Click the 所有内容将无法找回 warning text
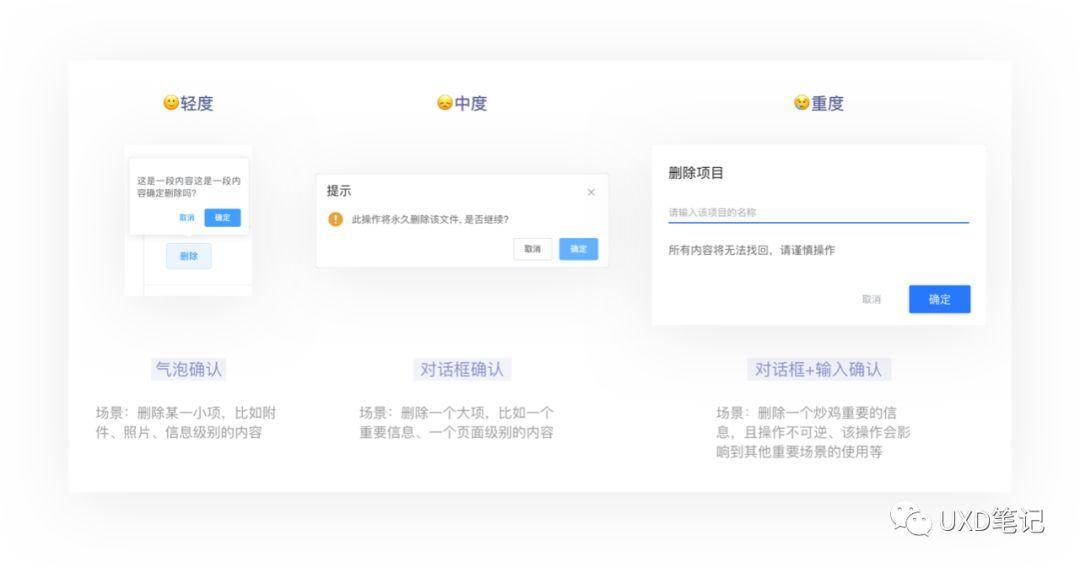This screenshot has width=1080, height=568. pos(751,250)
